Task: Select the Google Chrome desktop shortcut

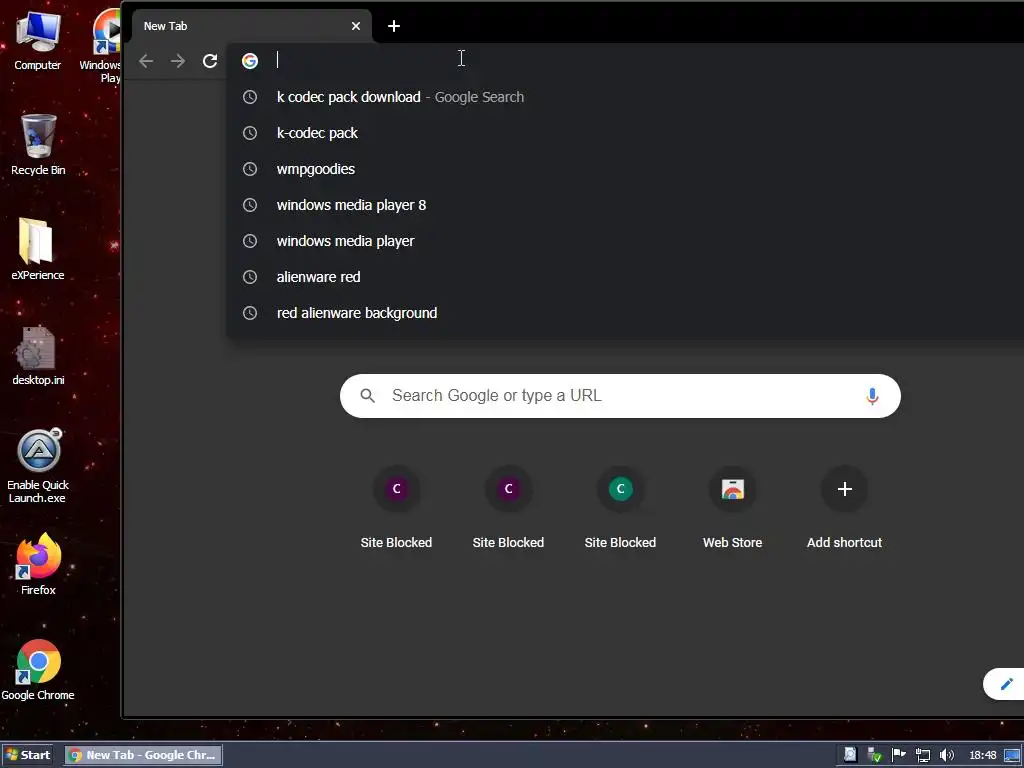Action: pyautogui.click(x=38, y=670)
